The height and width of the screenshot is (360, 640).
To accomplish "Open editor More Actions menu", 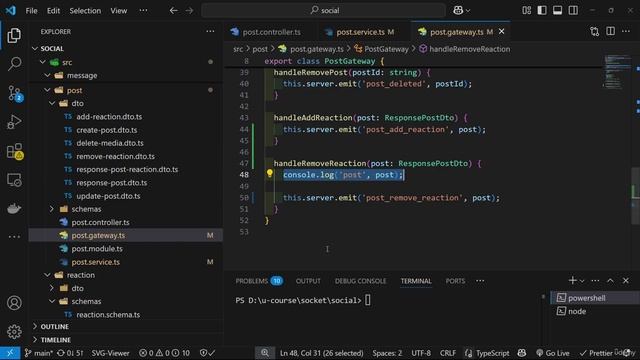I will point(626,31).
